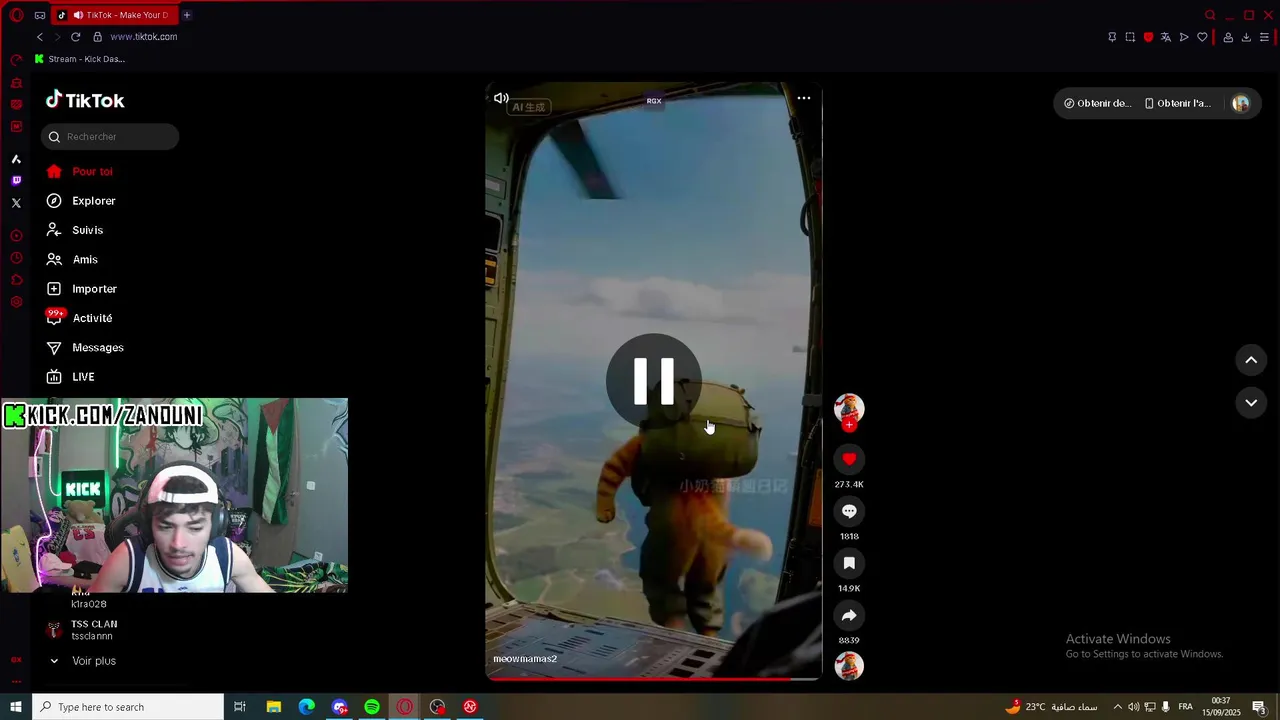Open browser account profile icon
Screen dimensions: 1280x720
tap(1228, 37)
